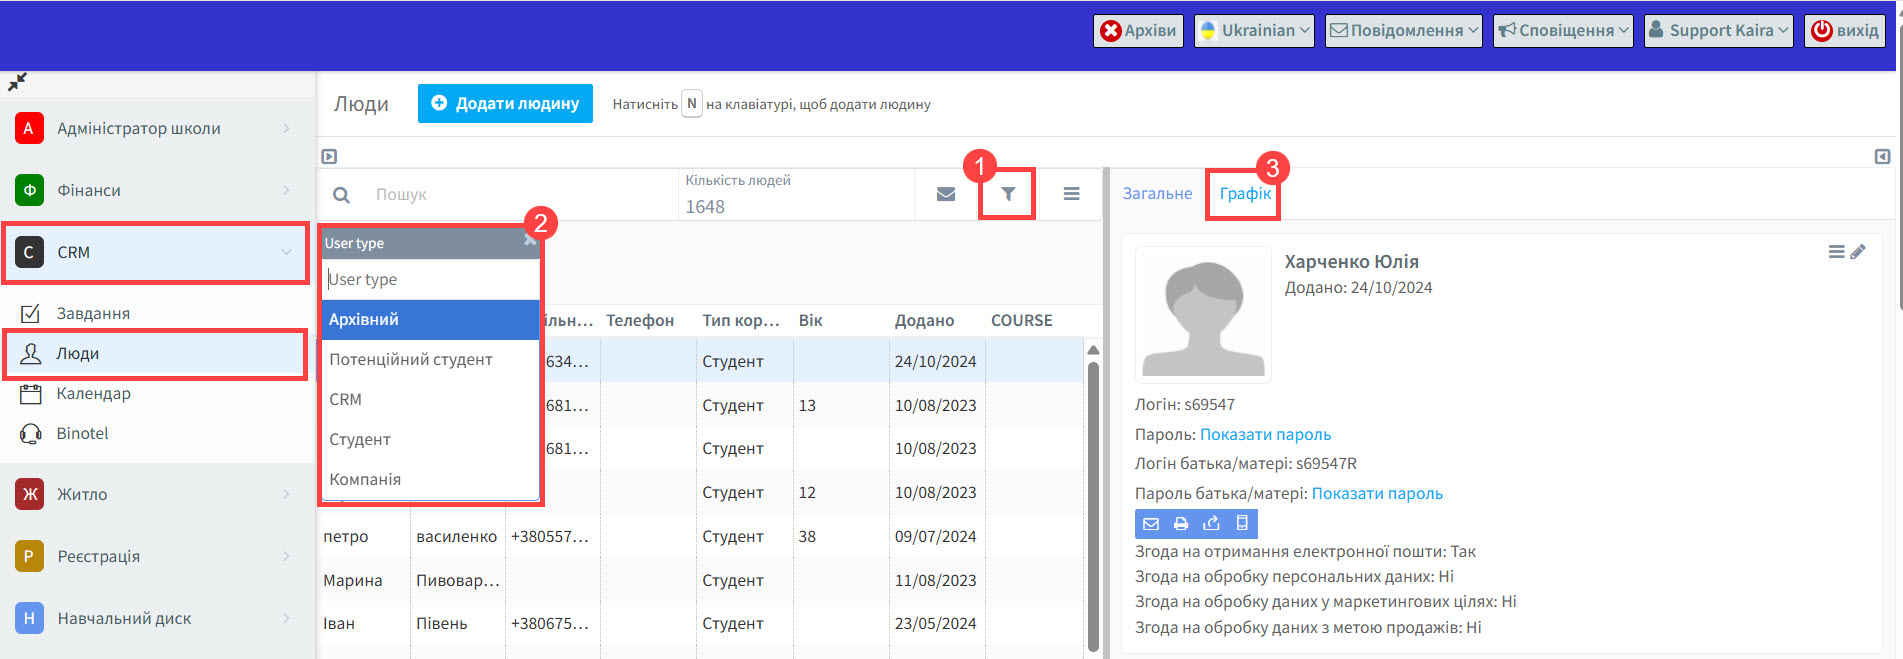Click the panel toggle icon above the search
The height and width of the screenshot is (659, 1903).
click(x=329, y=156)
